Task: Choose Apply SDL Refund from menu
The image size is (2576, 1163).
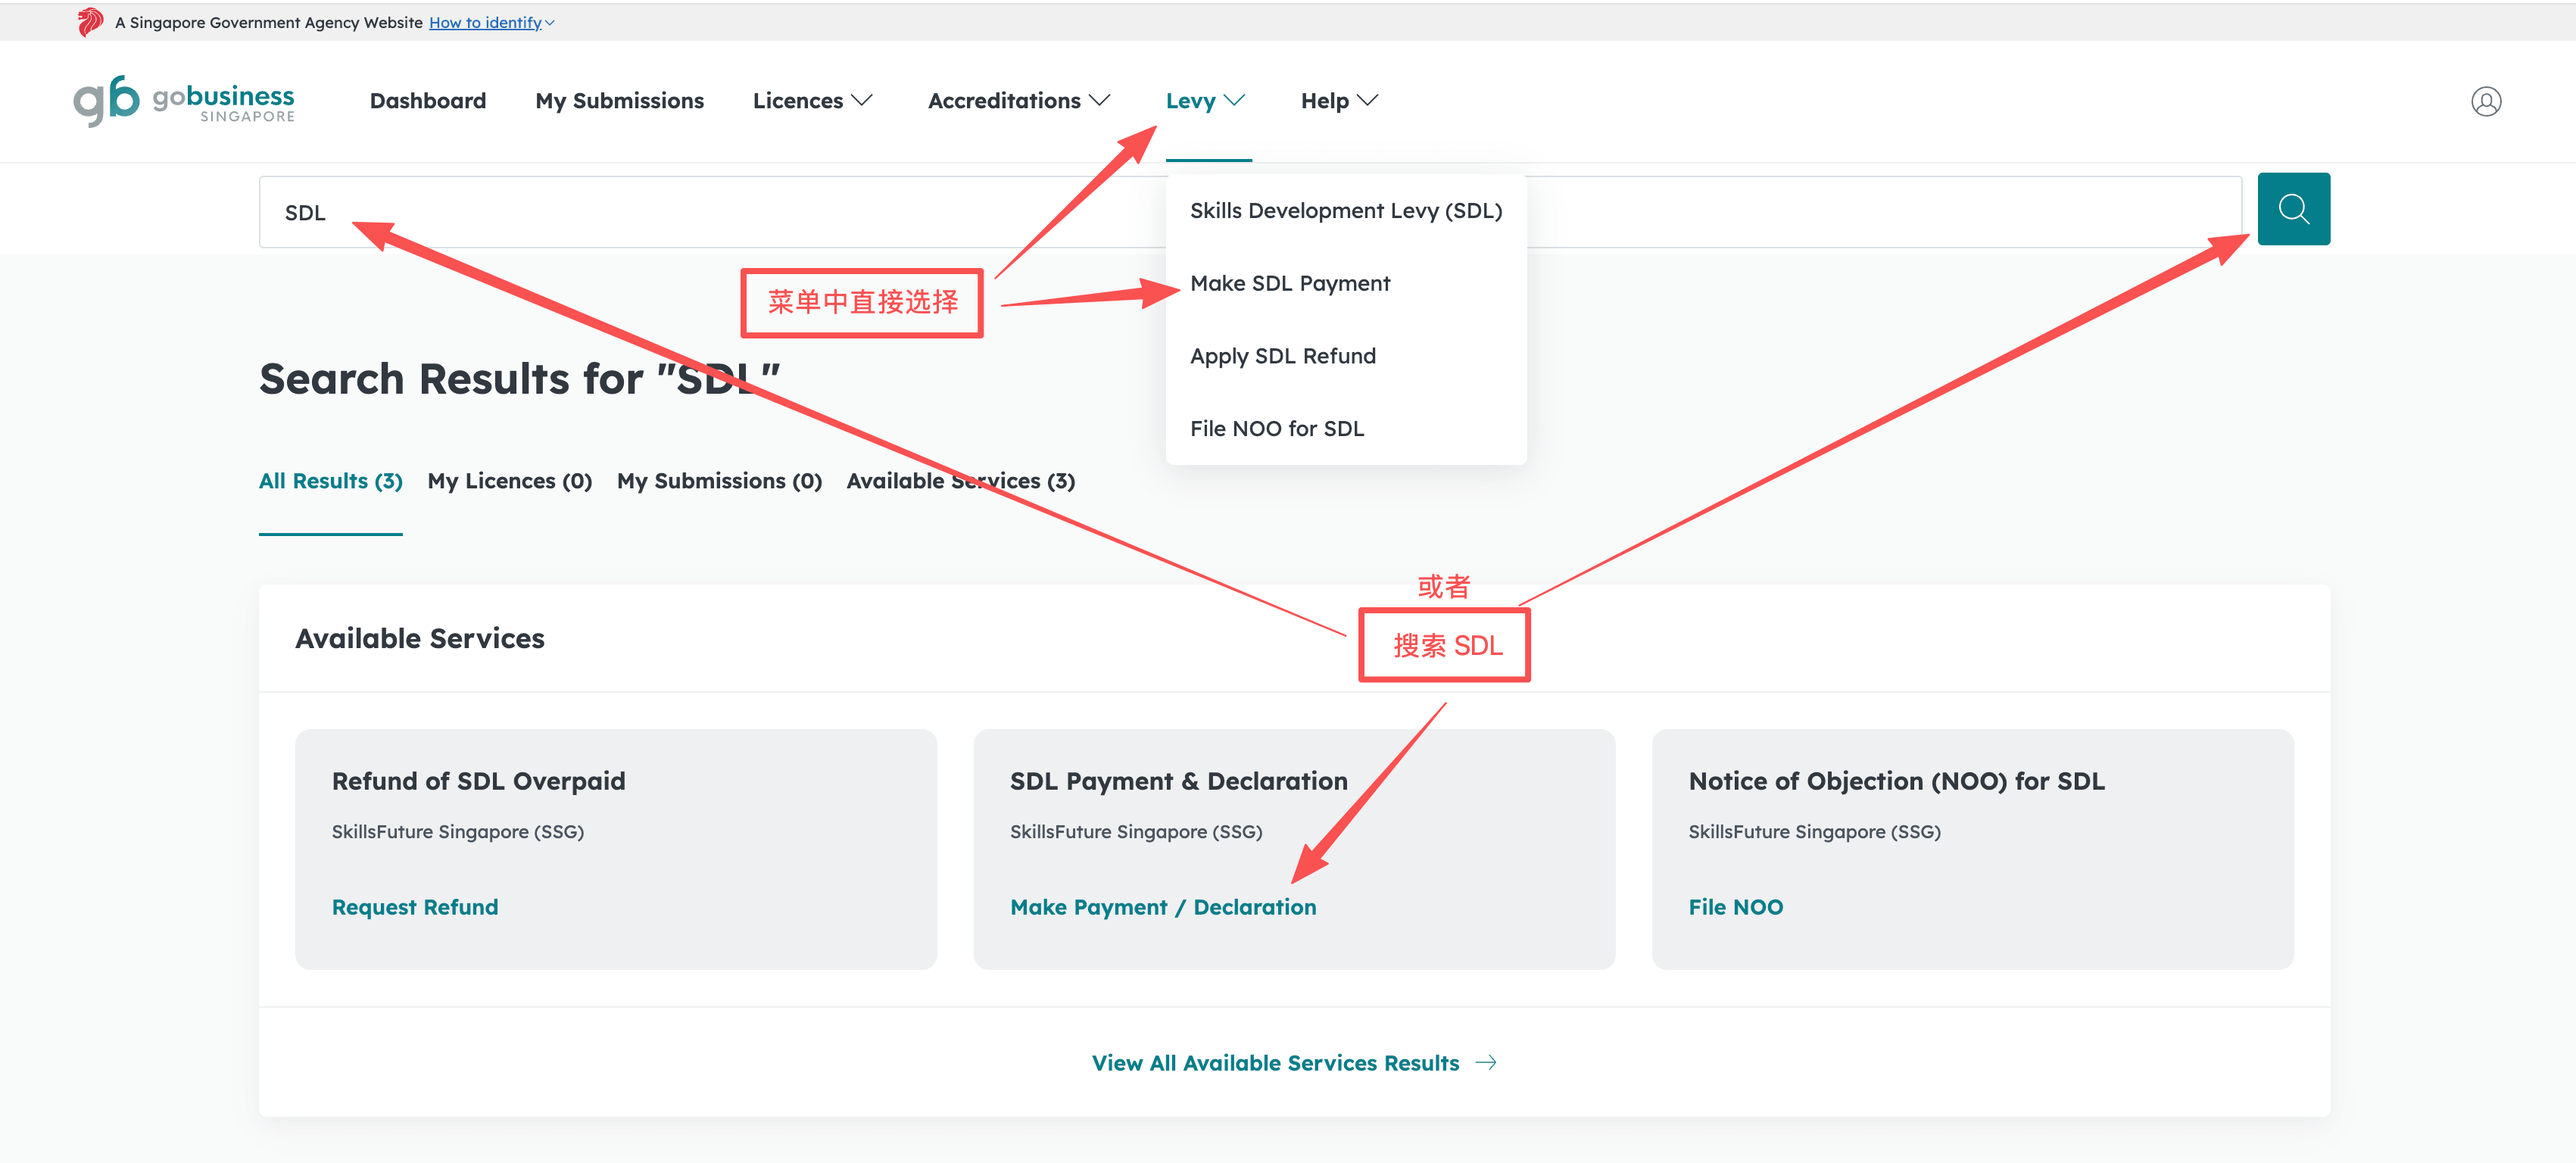Action: 1282,356
